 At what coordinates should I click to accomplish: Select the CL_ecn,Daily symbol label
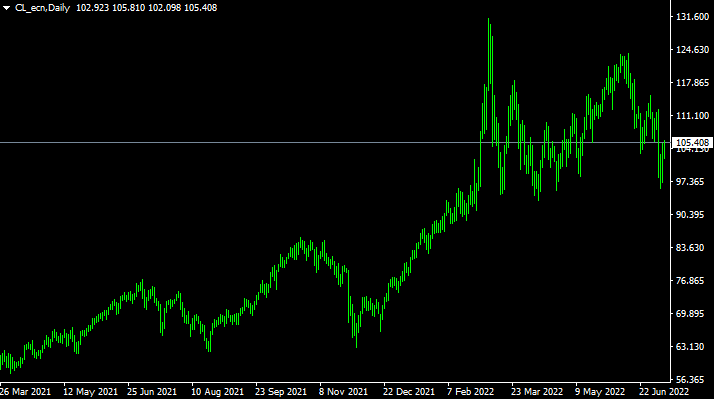pos(43,8)
